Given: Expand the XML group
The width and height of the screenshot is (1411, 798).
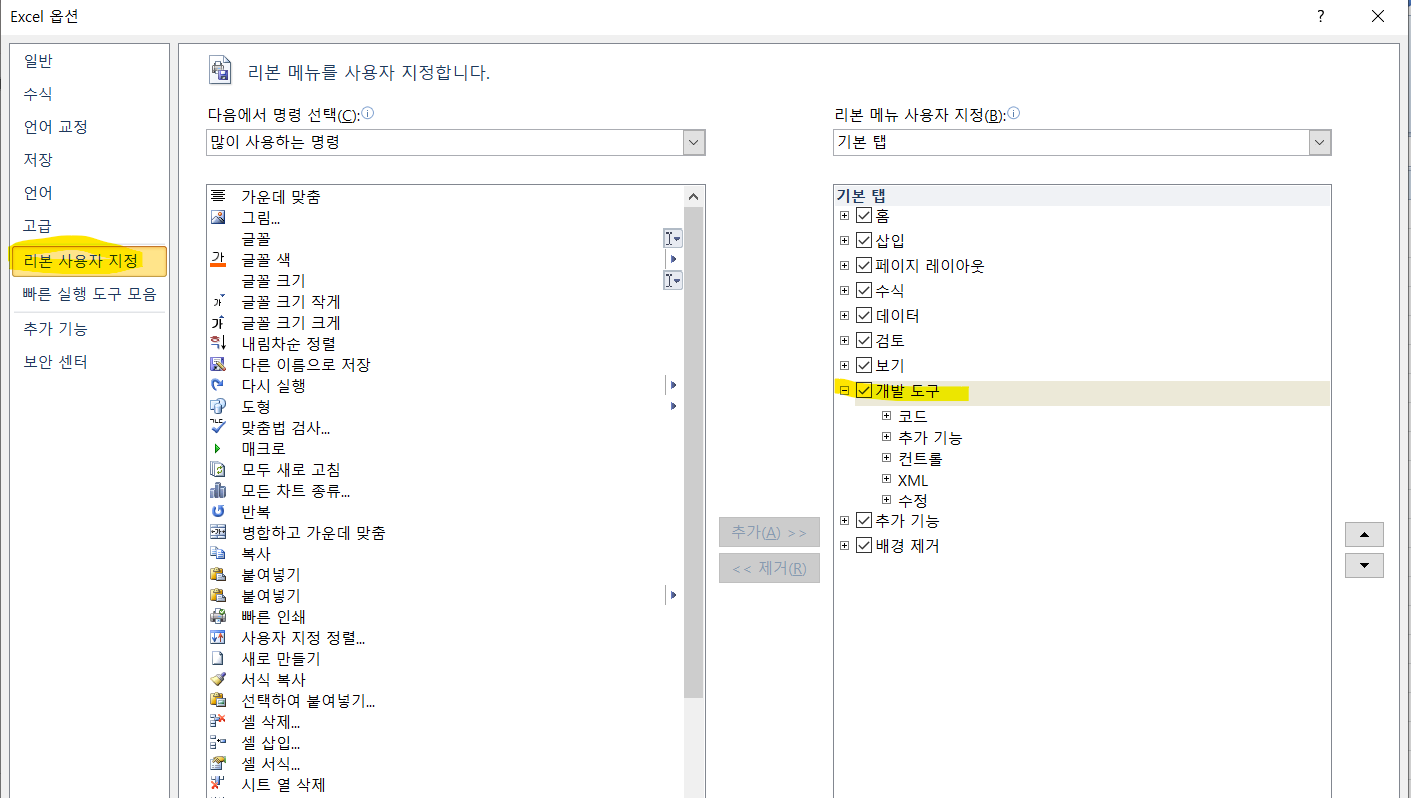Looking at the screenshot, I should (886, 479).
